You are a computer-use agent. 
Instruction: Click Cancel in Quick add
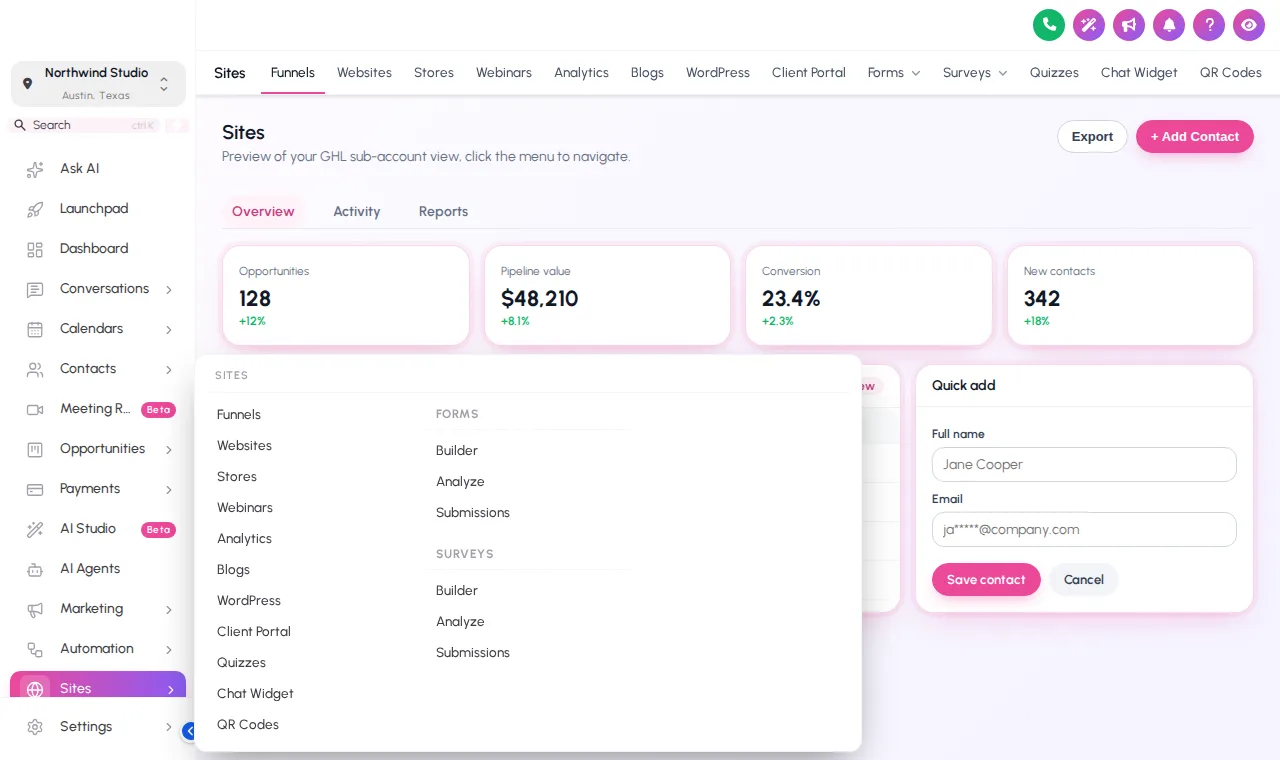(x=1084, y=580)
